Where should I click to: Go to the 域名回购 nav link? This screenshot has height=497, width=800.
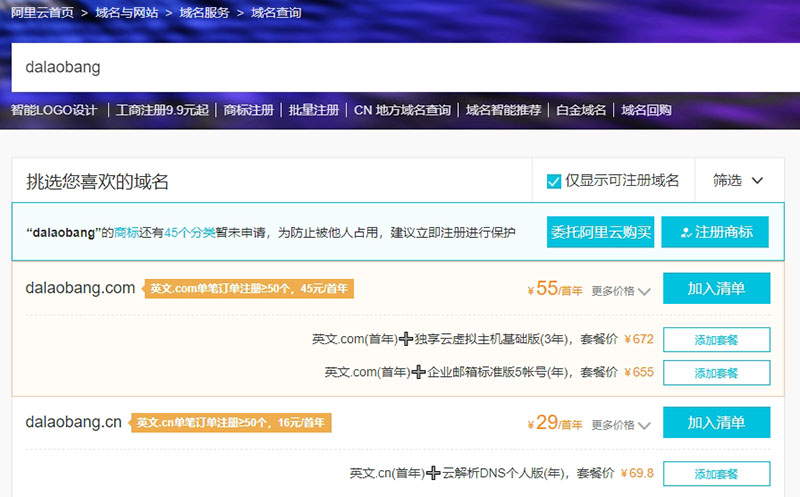(x=646, y=110)
